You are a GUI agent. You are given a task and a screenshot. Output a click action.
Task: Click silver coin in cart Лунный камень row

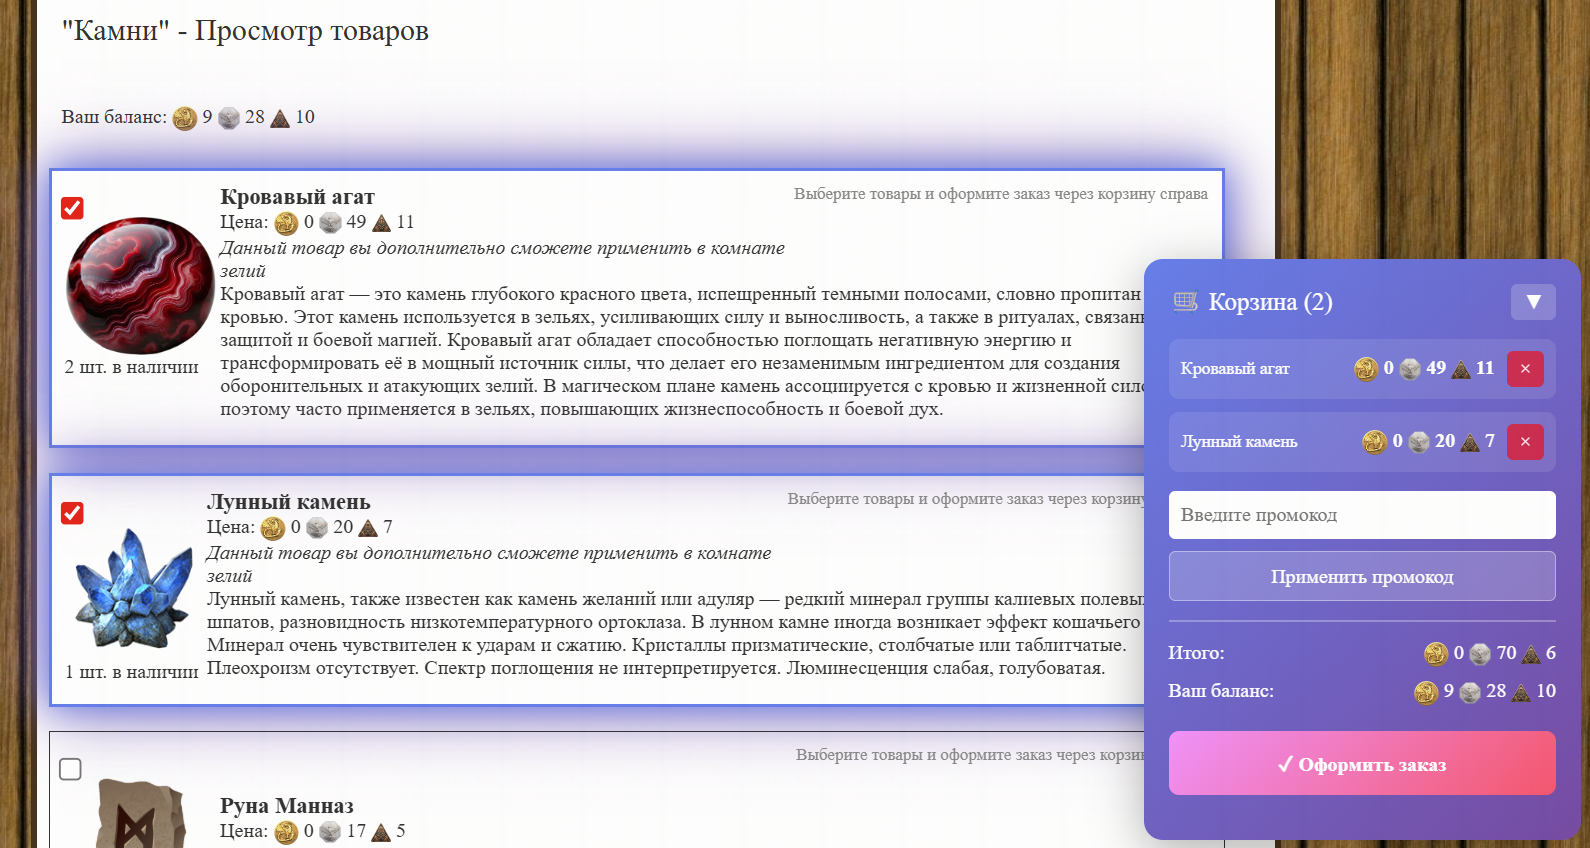pos(1419,442)
